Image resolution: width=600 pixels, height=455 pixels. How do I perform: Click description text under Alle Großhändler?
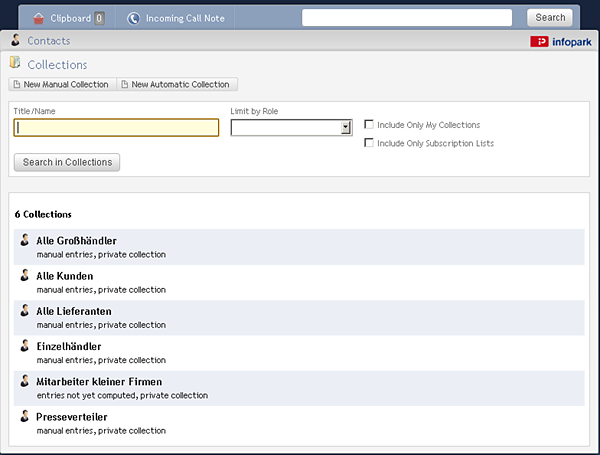pyautogui.click(x=101, y=254)
